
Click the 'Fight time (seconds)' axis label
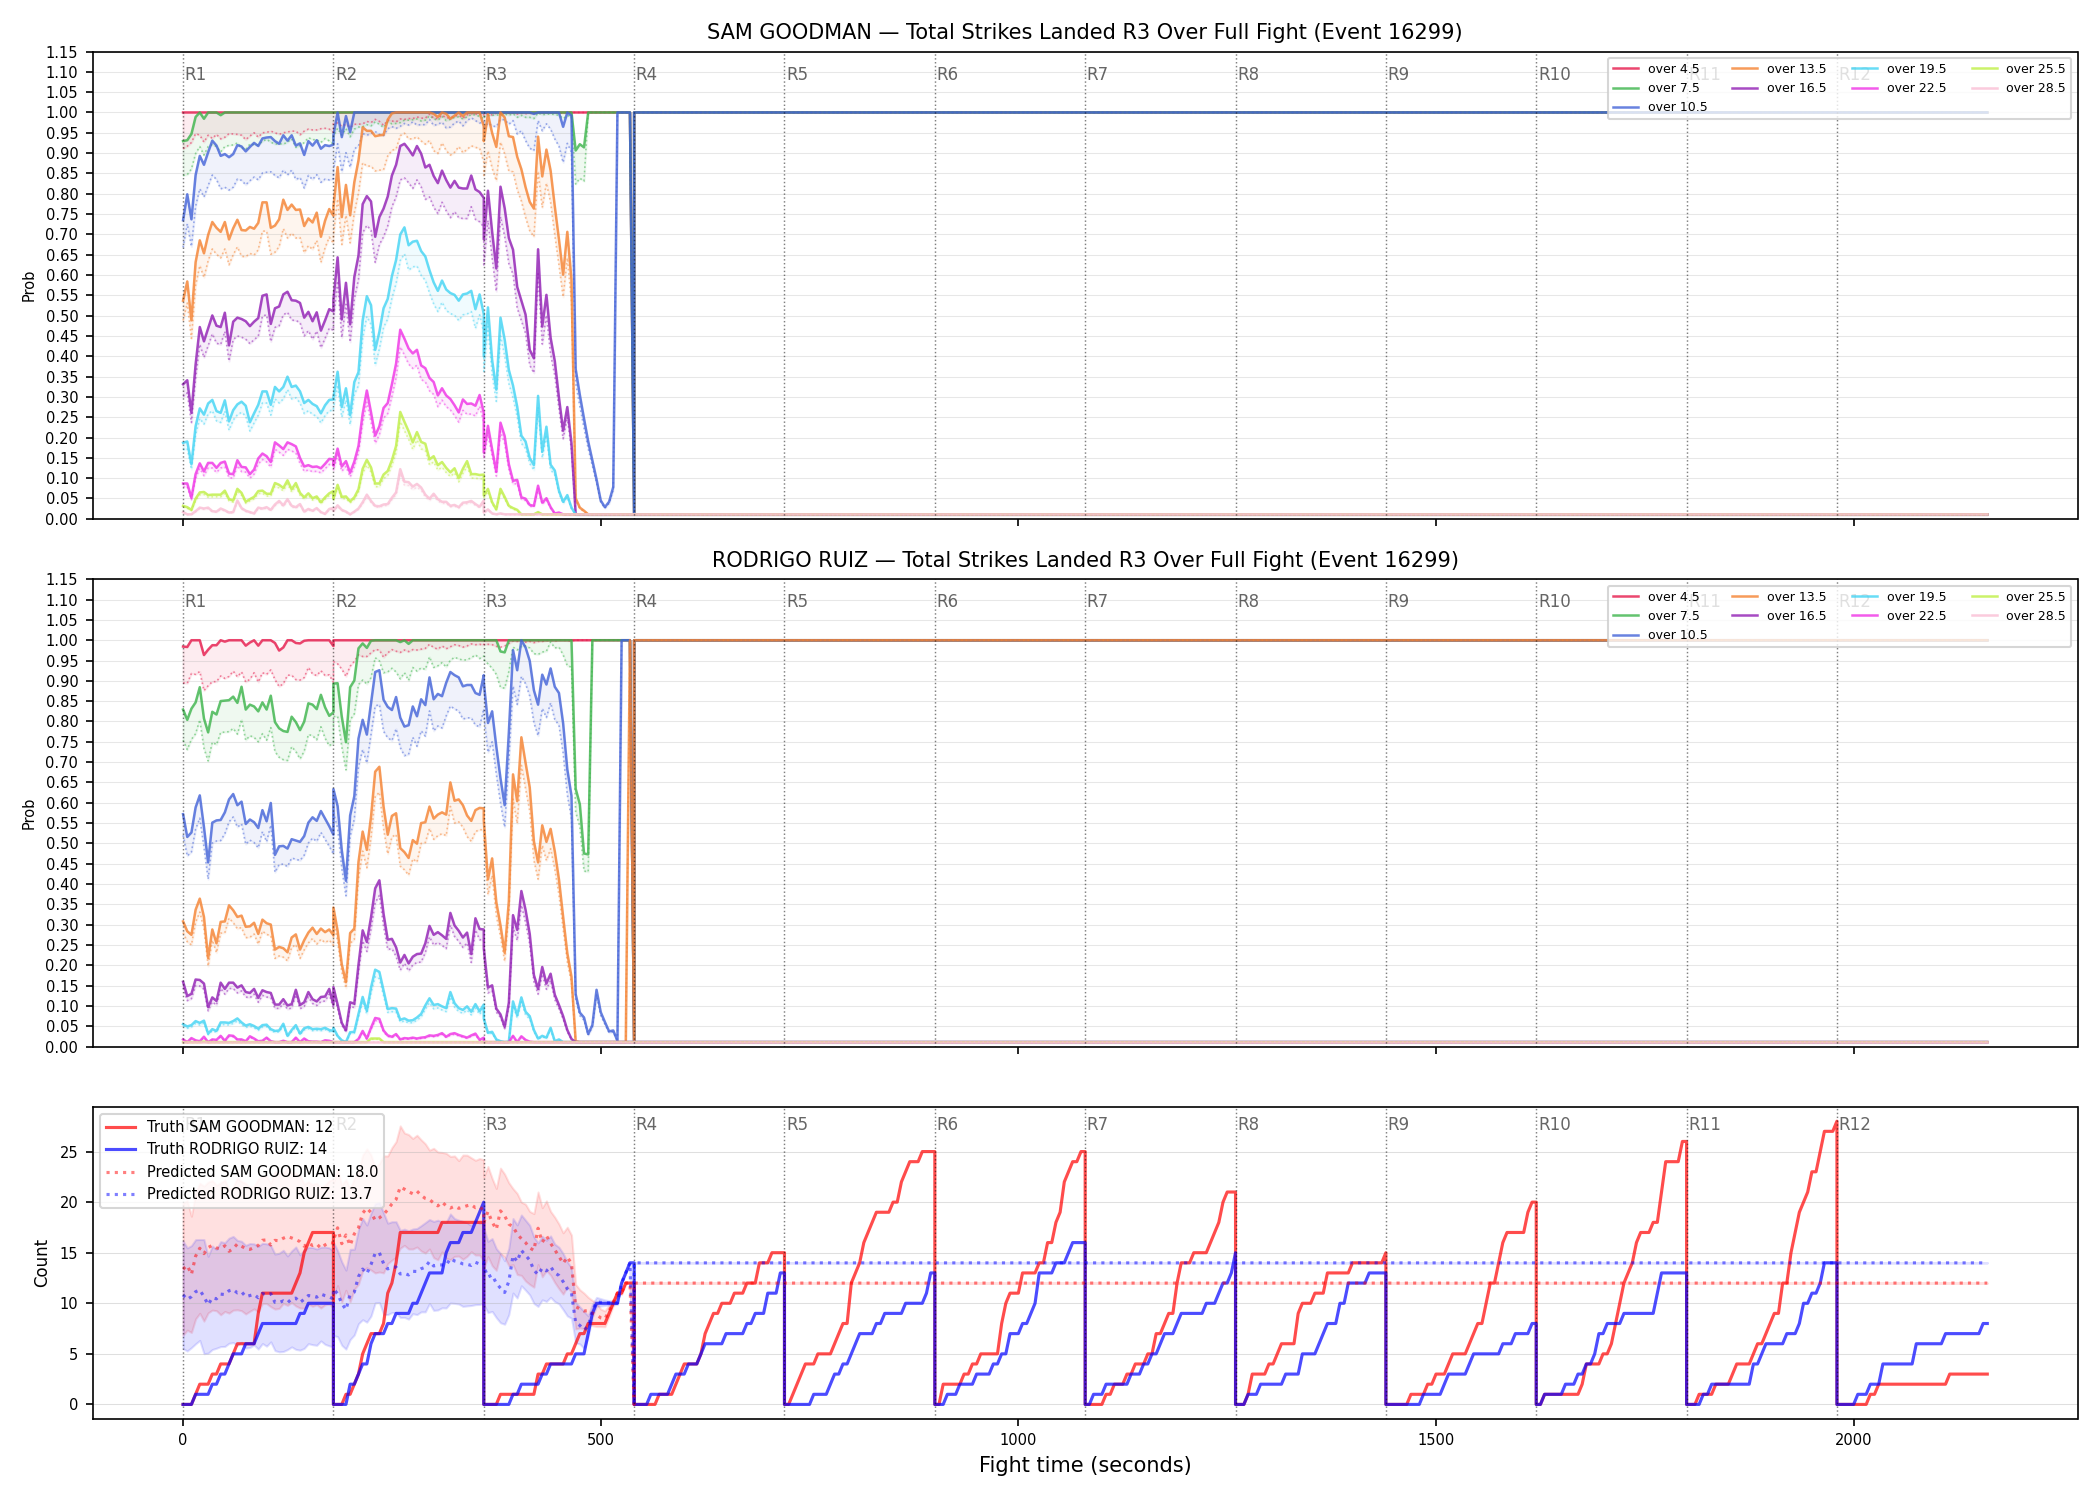(x=1085, y=1465)
